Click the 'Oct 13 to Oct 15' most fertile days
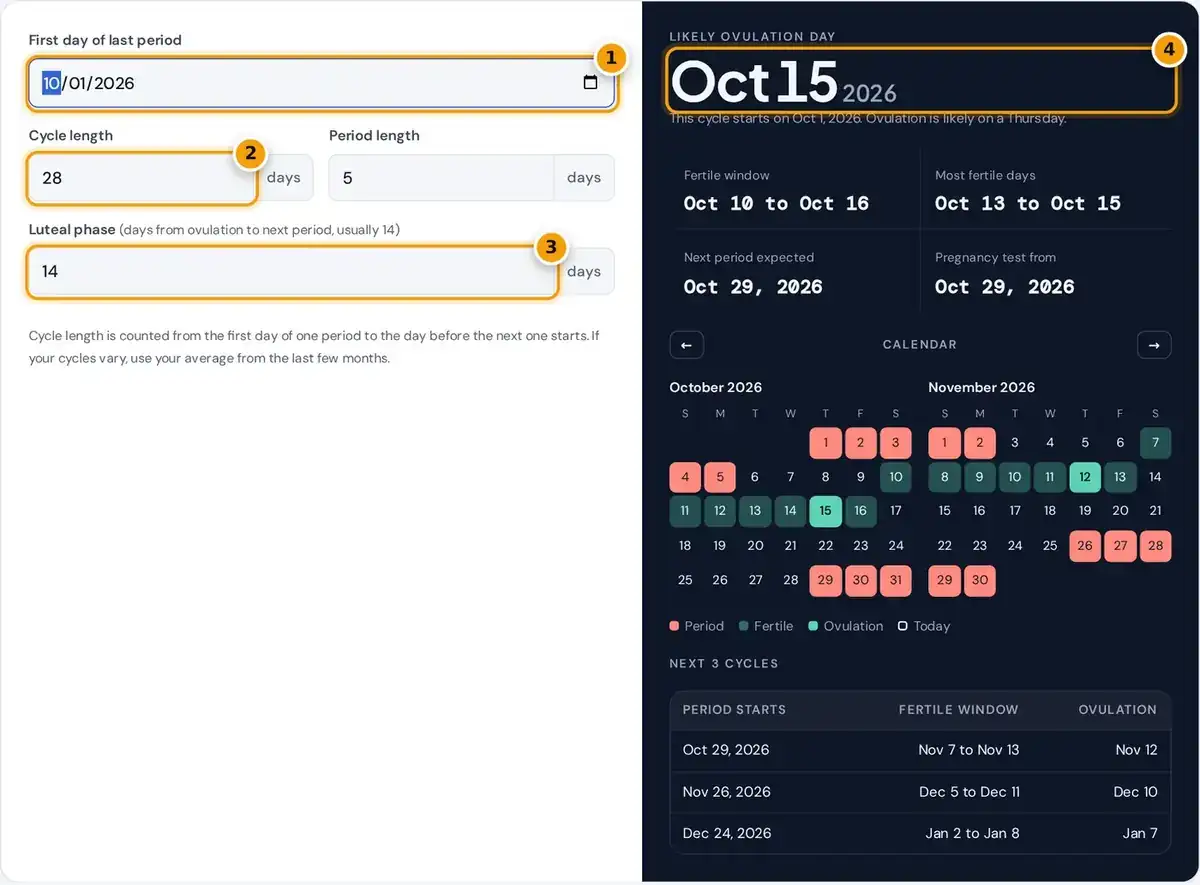This screenshot has width=1200, height=885. point(1028,204)
